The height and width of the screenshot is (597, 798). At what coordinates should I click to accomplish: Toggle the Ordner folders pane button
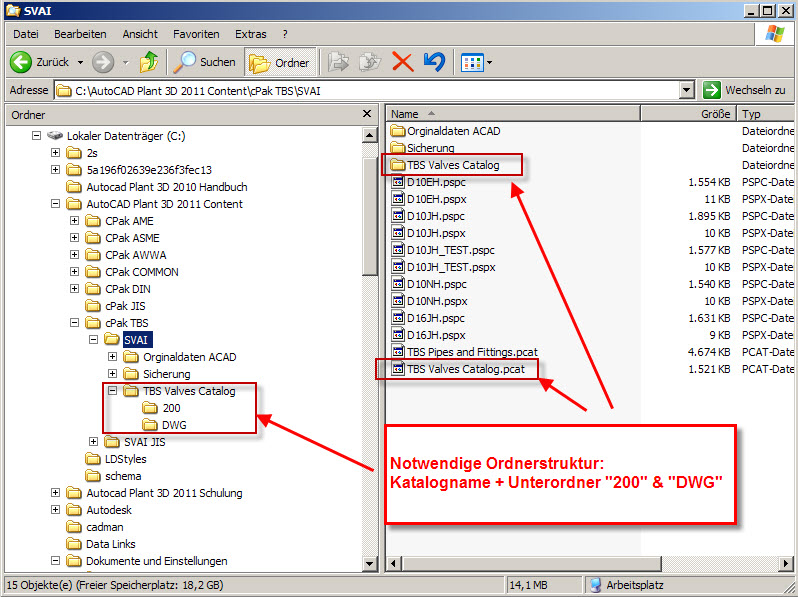pyautogui.click(x=279, y=63)
